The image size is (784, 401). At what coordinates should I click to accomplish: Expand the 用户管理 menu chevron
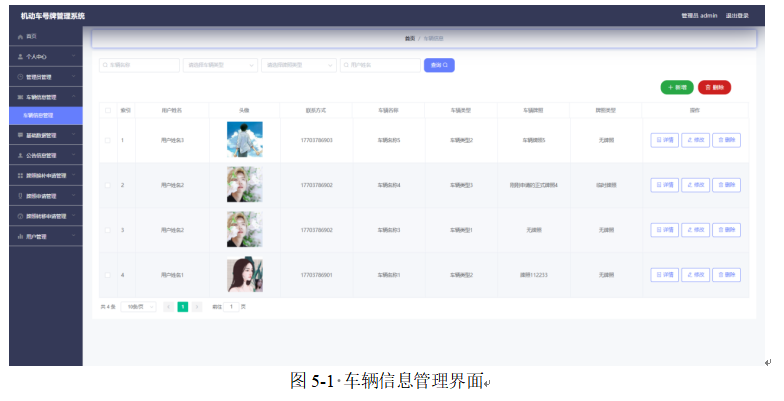pyautogui.click(x=74, y=236)
